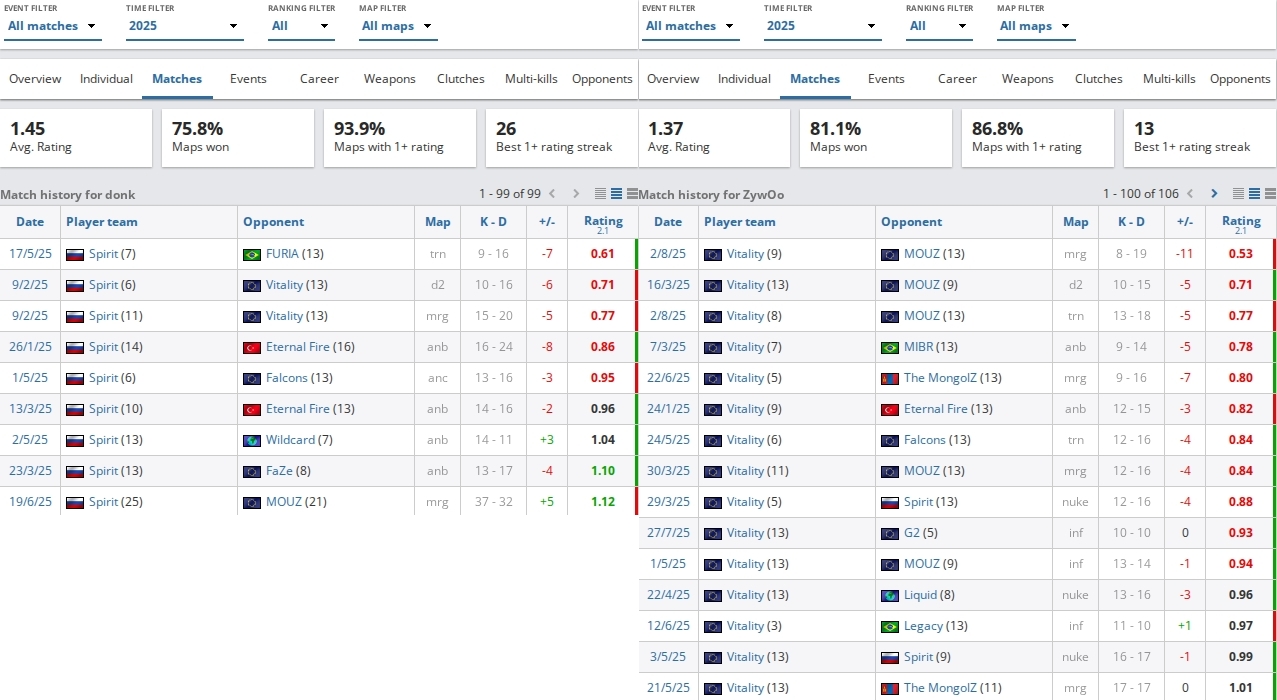Open the Individual tab on ZywOo page
This screenshot has height=700, width=1277.
pos(744,79)
